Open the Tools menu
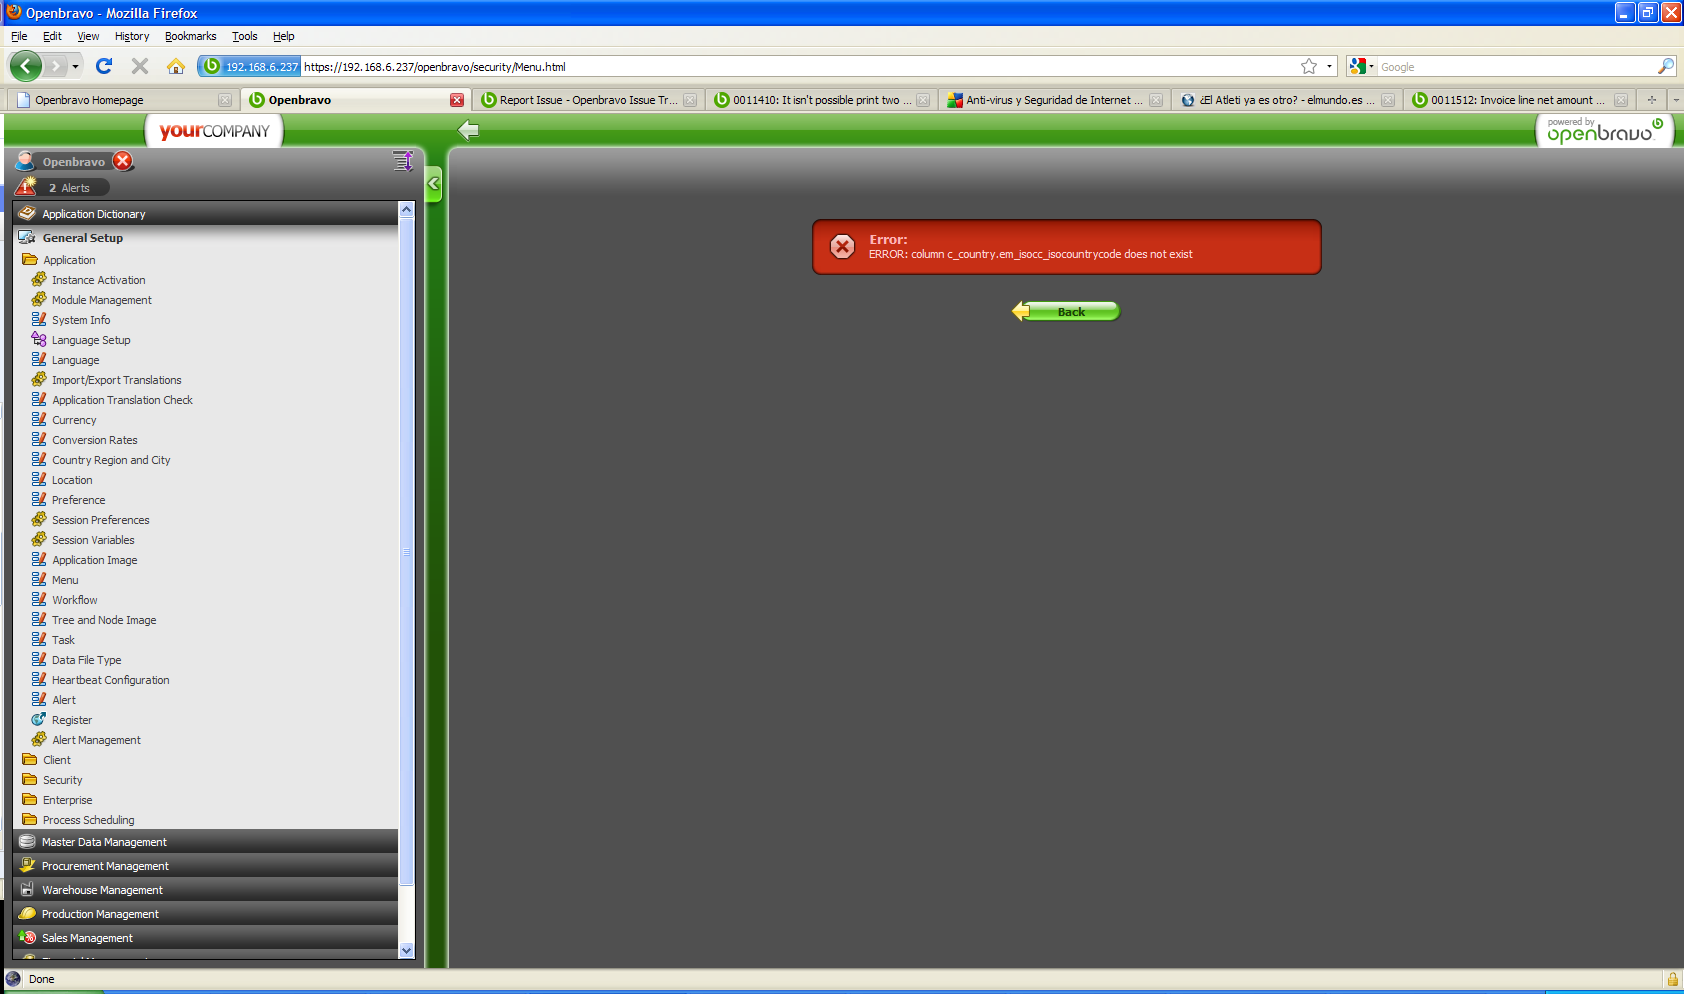This screenshot has height=994, width=1684. 244,36
